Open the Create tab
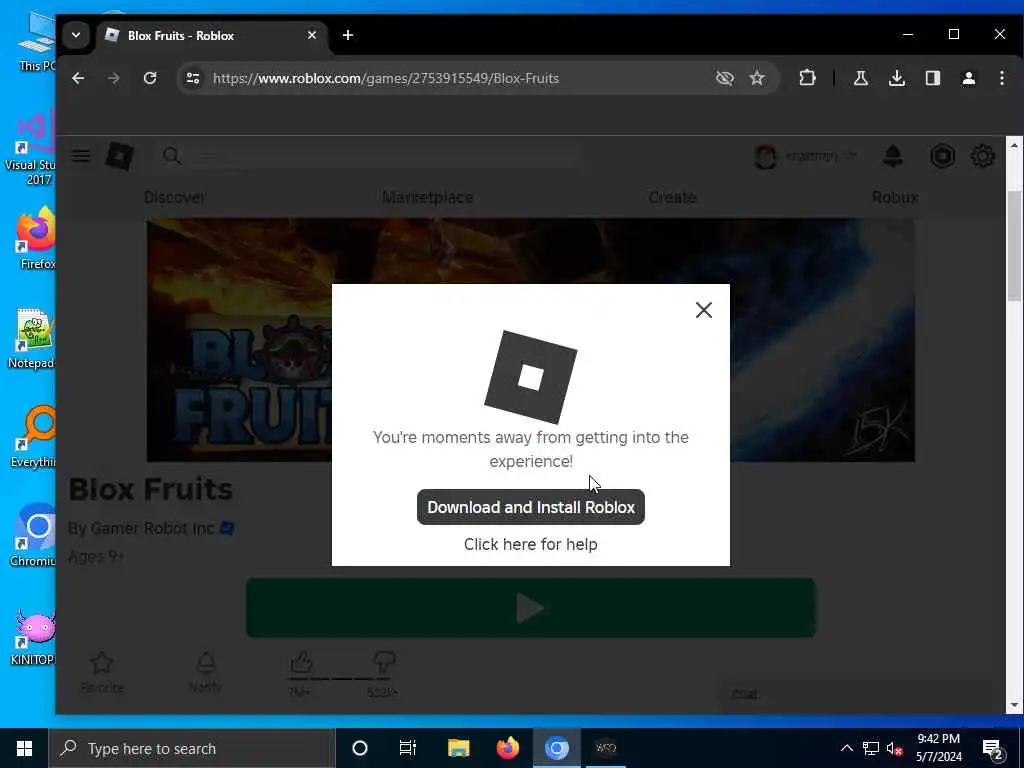Viewport: 1024px width, 768px height. [x=673, y=197]
